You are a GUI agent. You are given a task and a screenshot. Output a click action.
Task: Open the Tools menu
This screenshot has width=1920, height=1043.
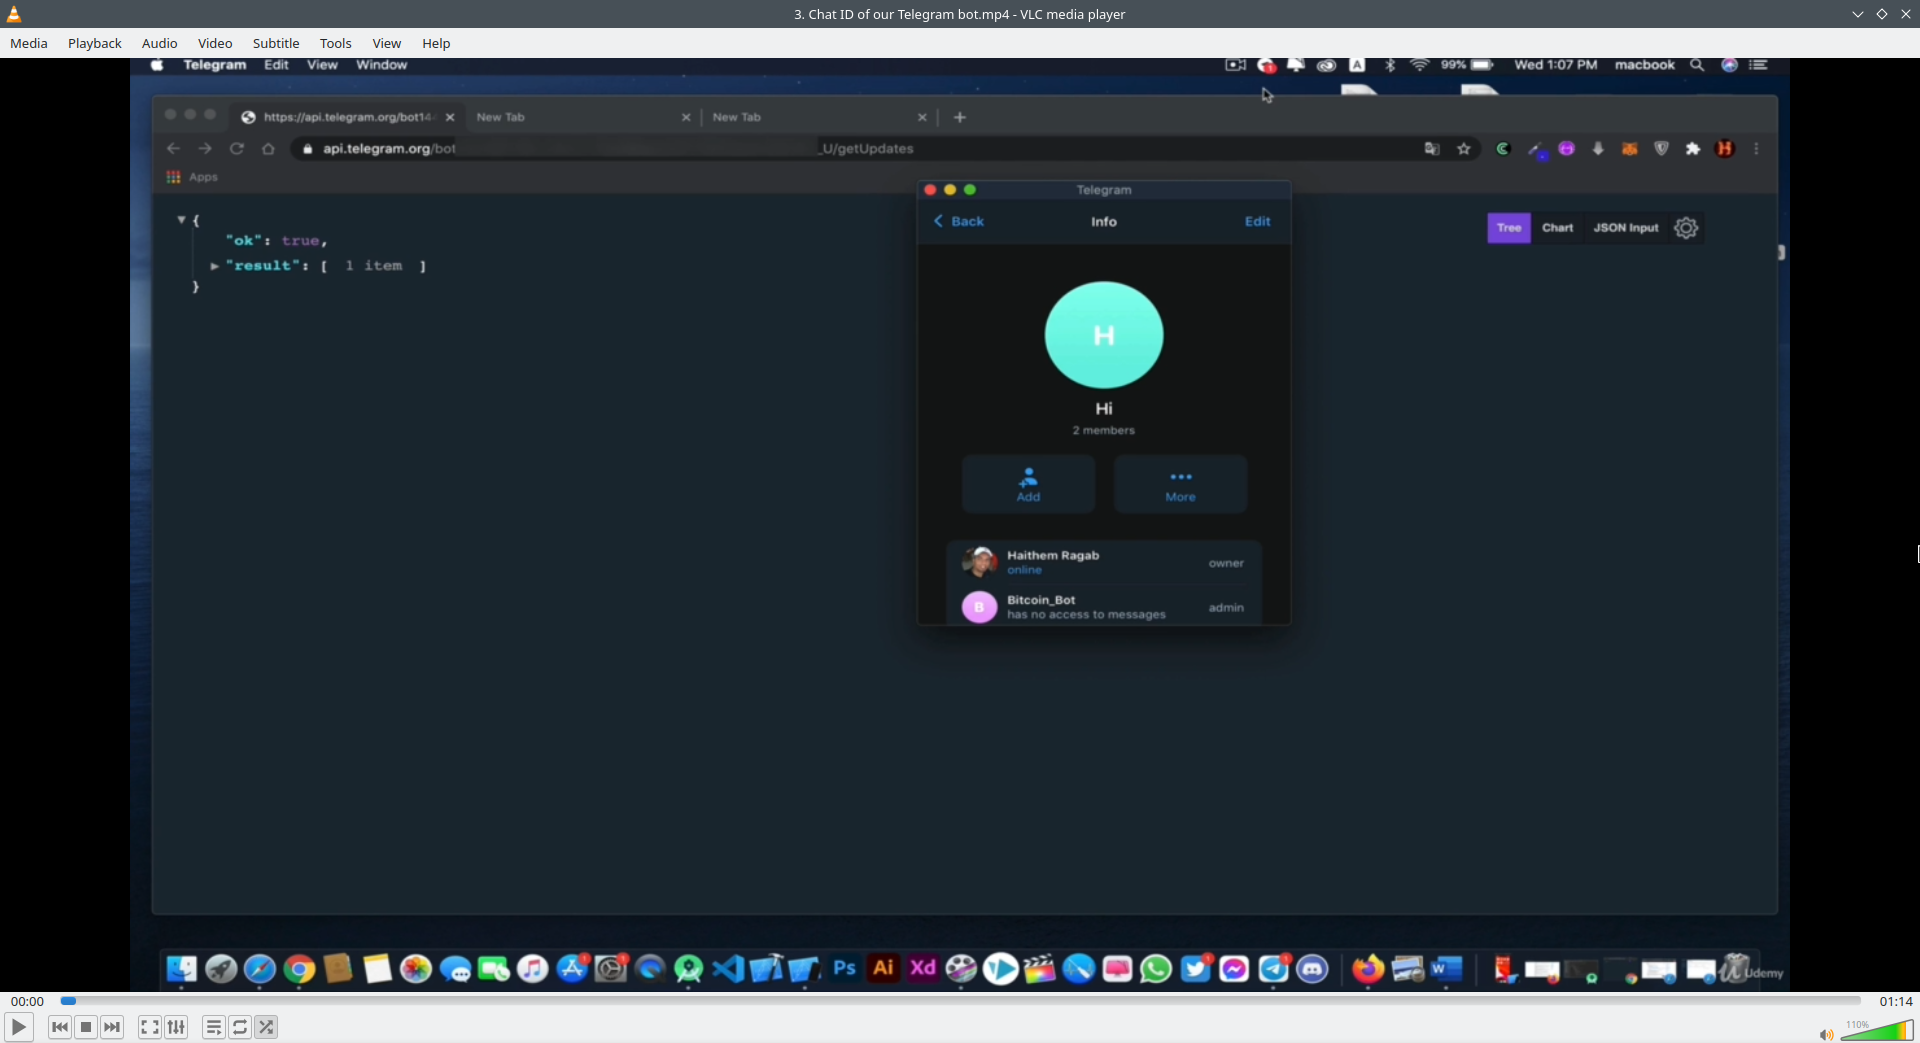tap(336, 43)
